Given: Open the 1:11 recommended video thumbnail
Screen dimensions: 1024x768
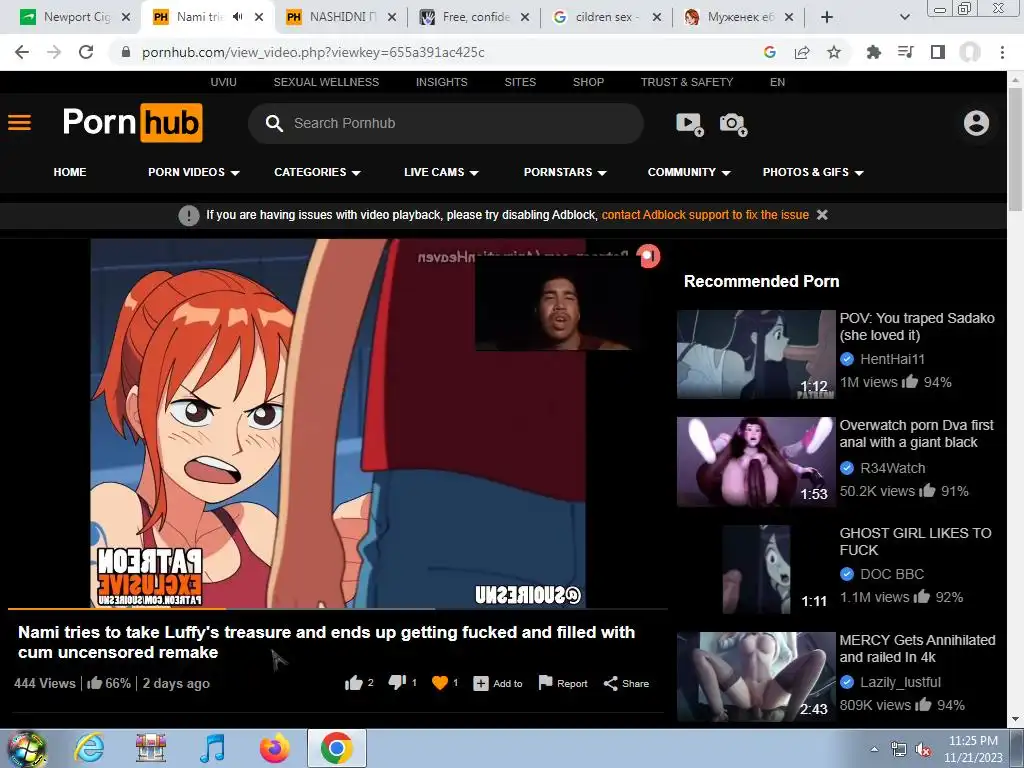Looking at the screenshot, I should click(x=756, y=569).
